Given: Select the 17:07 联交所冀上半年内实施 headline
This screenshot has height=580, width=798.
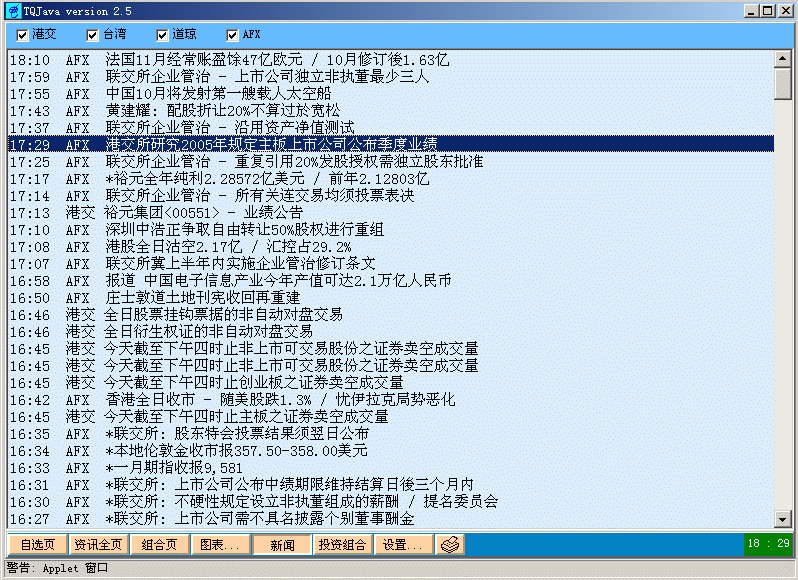Looking at the screenshot, I should pos(391,264).
